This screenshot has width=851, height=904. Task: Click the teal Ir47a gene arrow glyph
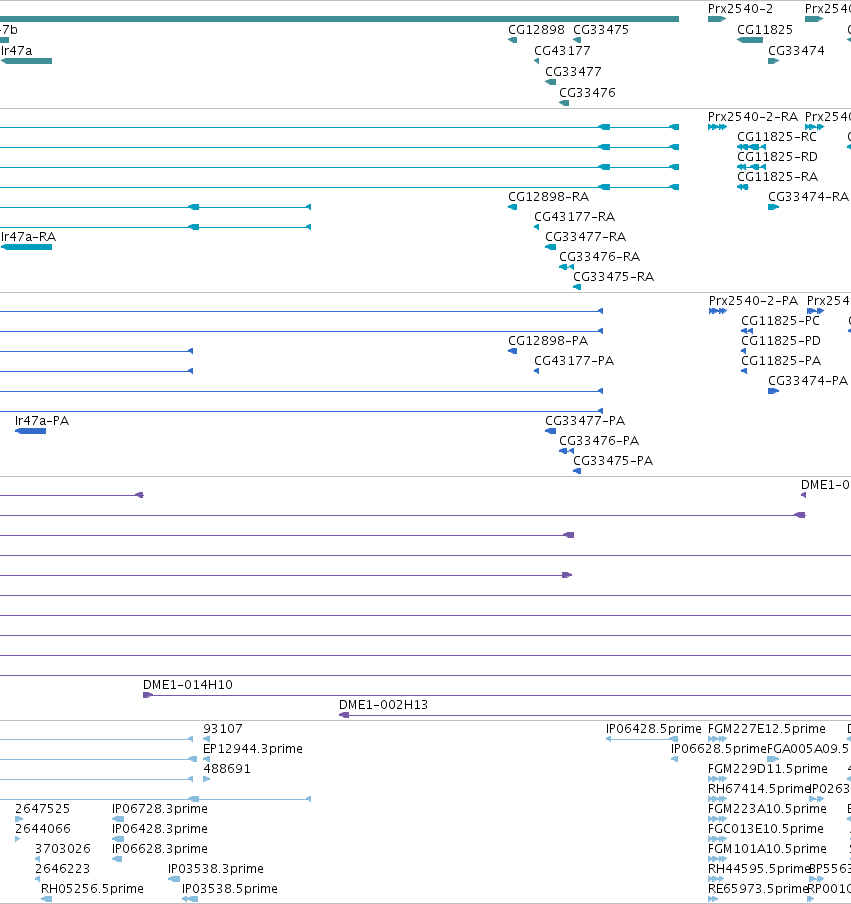(27, 61)
